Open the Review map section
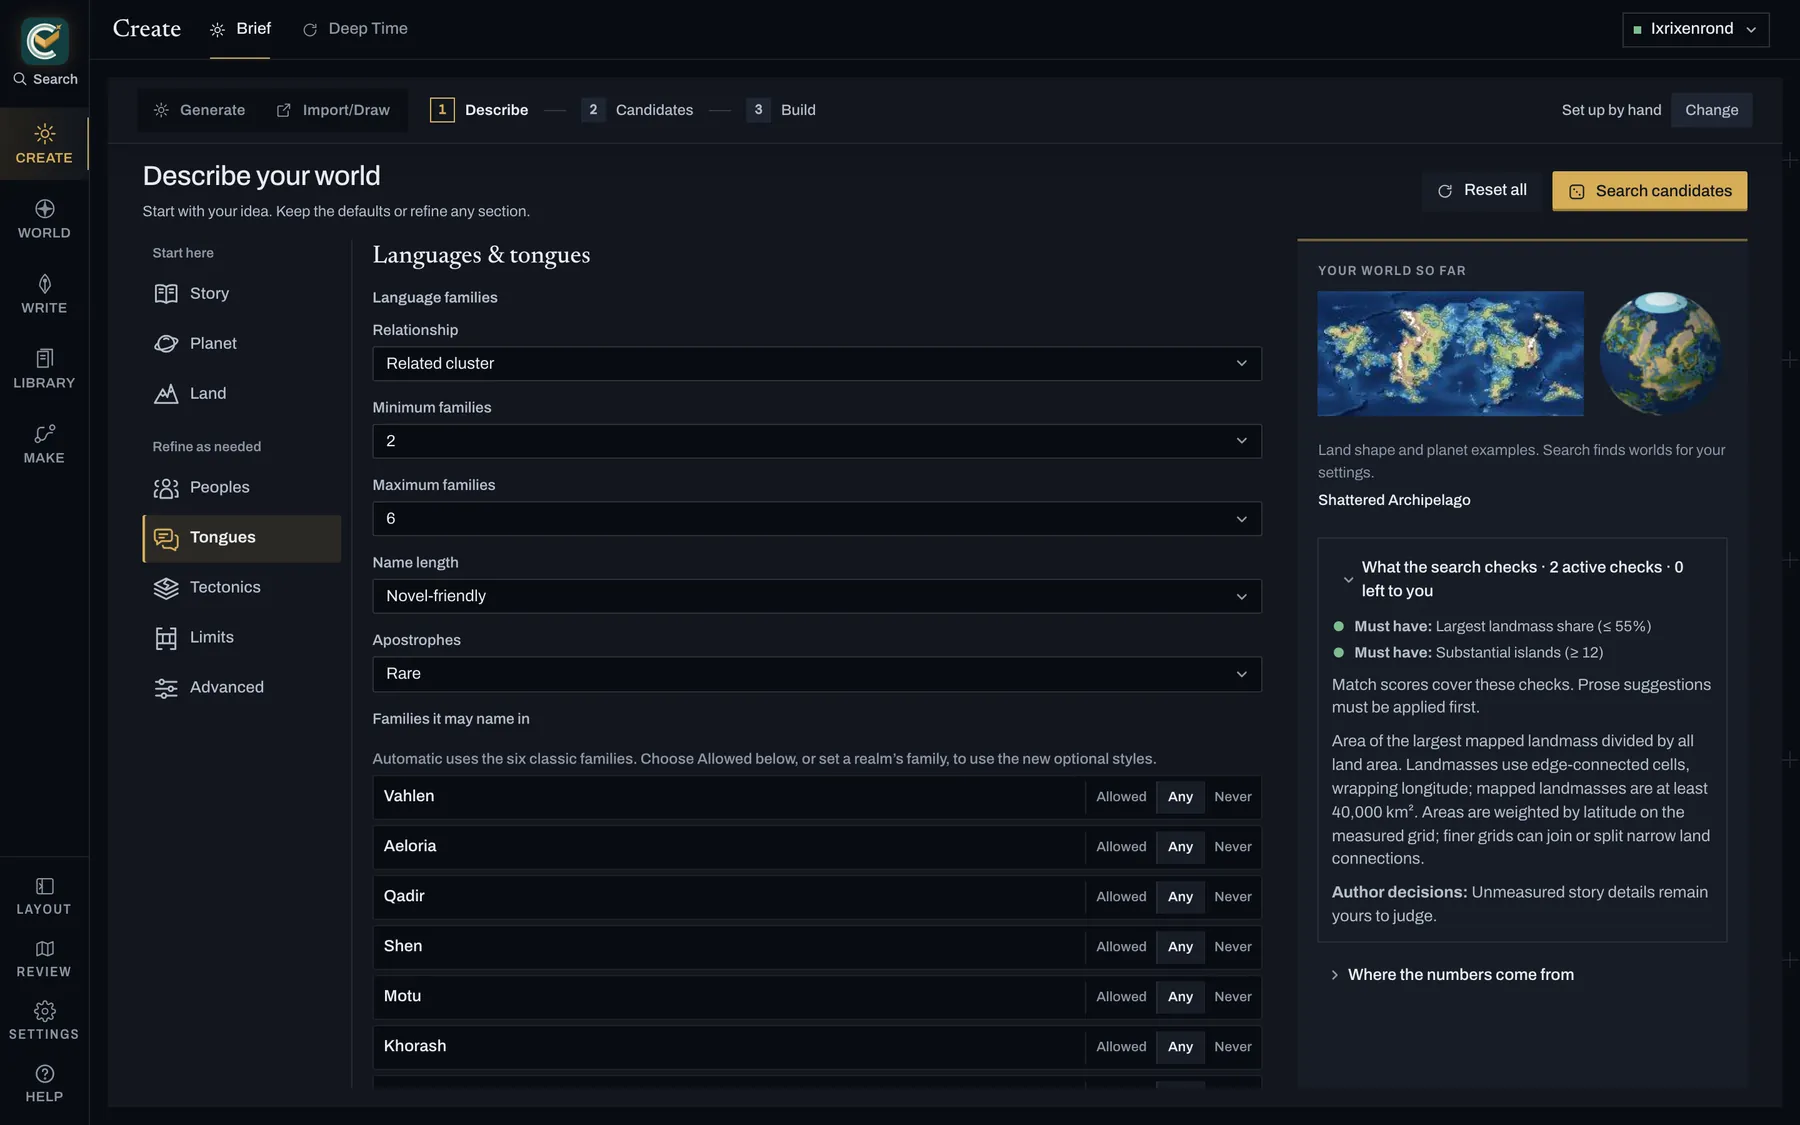The height and width of the screenshot is (1125, 1800). coord(44,958)
